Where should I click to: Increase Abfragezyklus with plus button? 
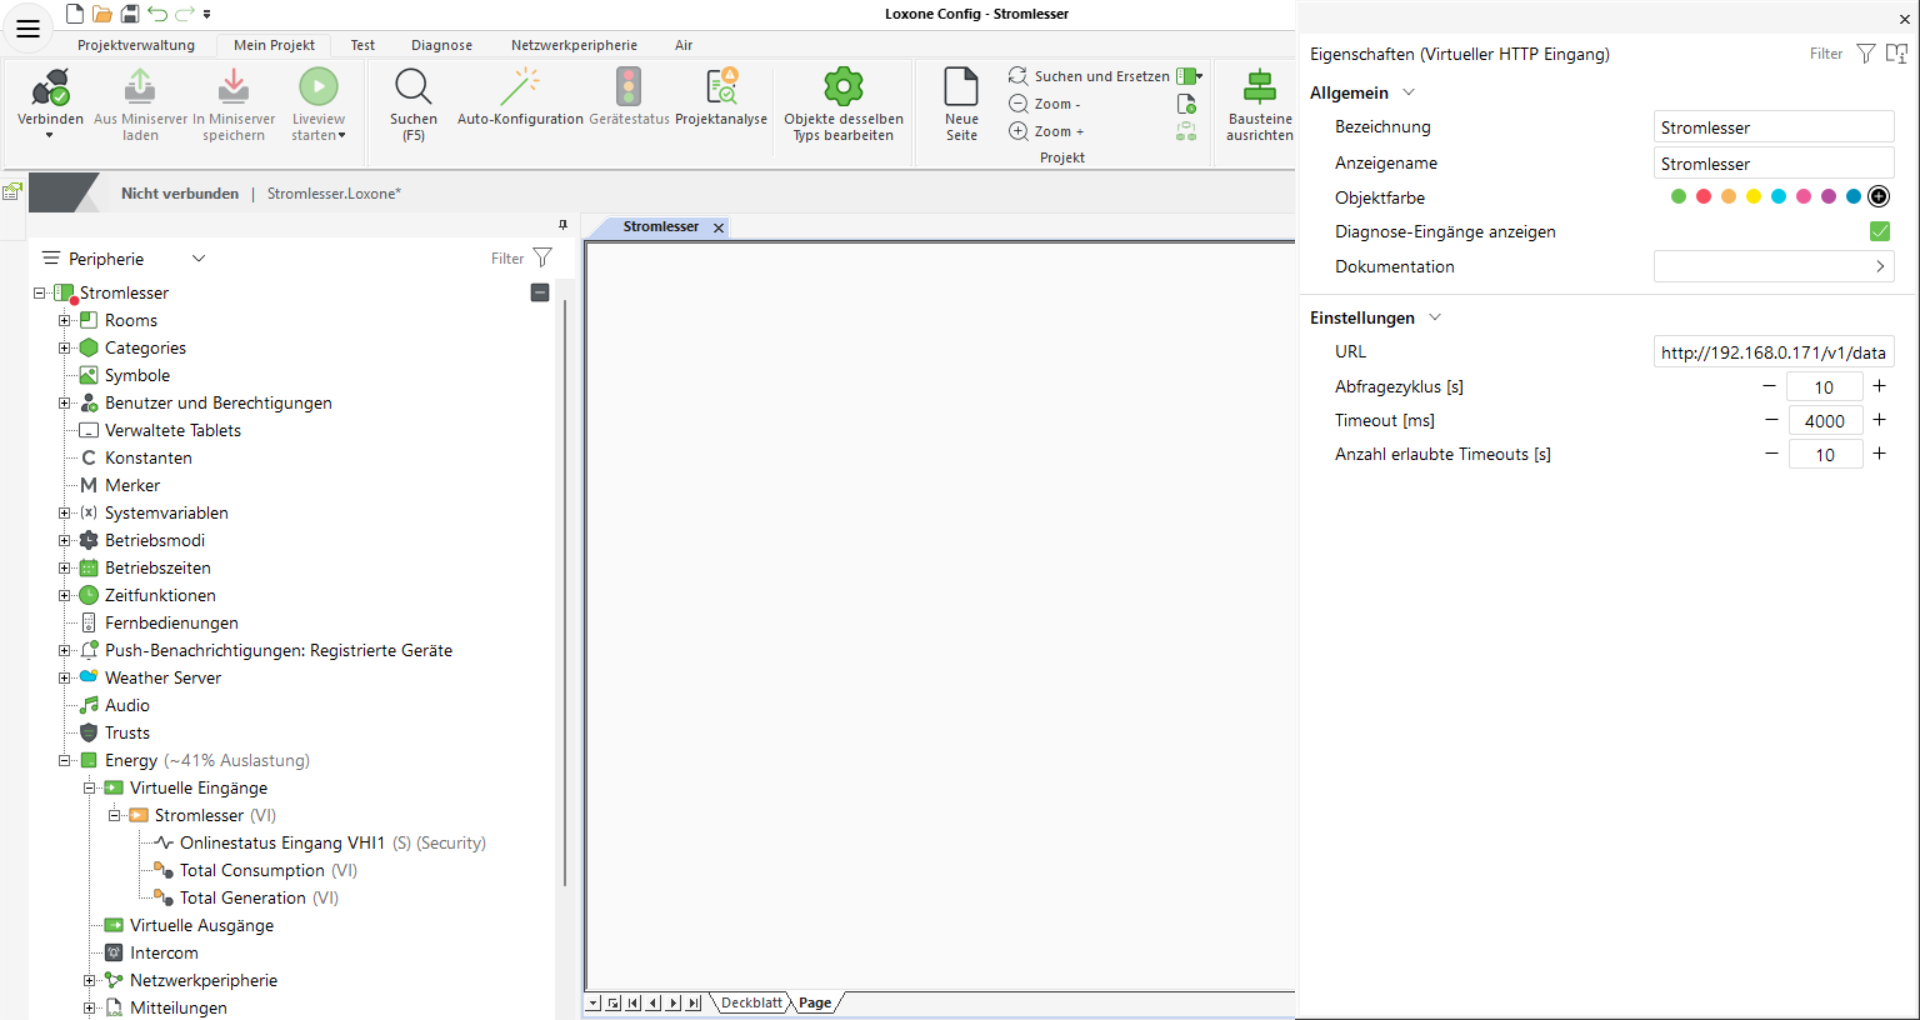[x=1879, y=387]
